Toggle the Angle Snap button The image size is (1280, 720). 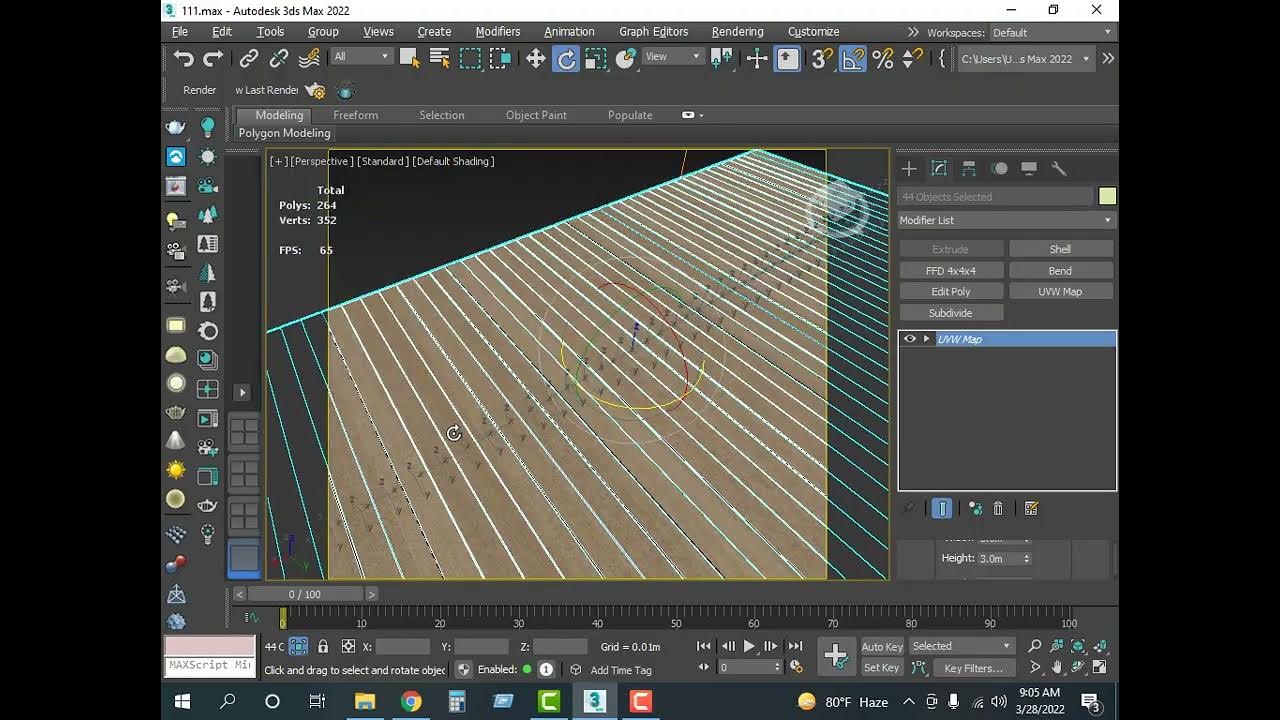[x=852, y=59]
